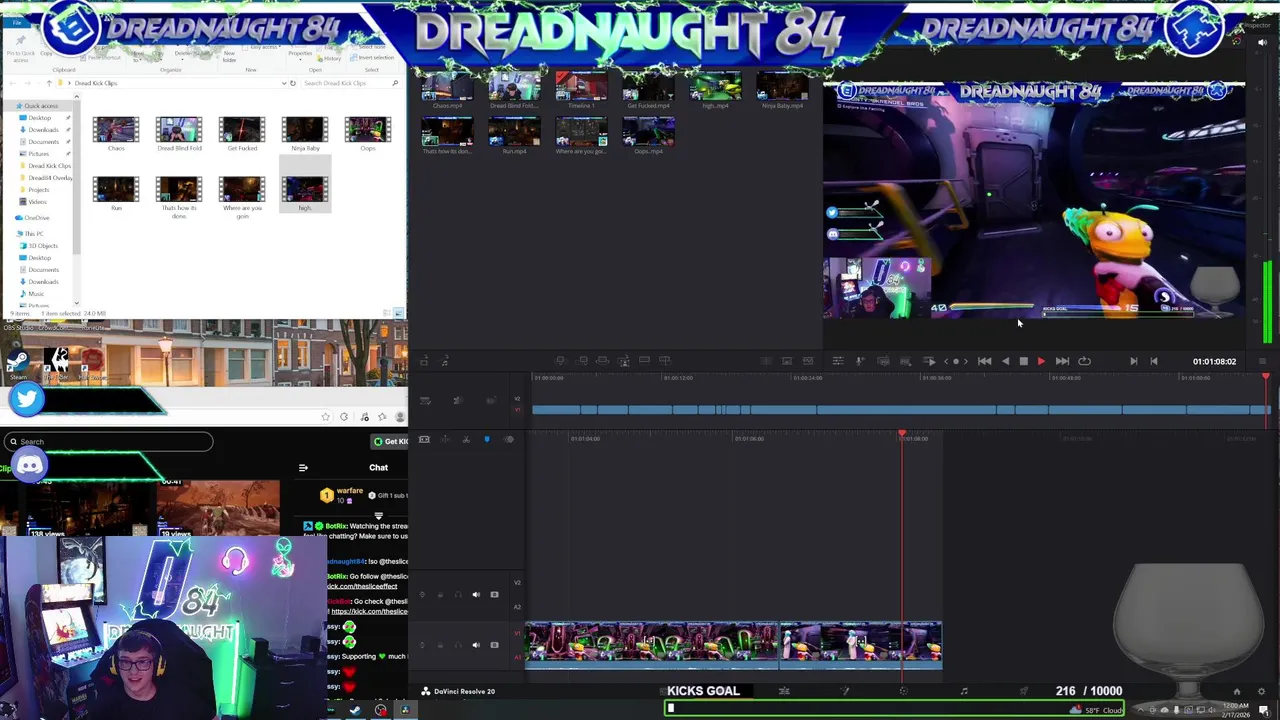Open Dread Kick Clips in Quick access
Viewport: 1280px width, 720px height.
(49, 166)
